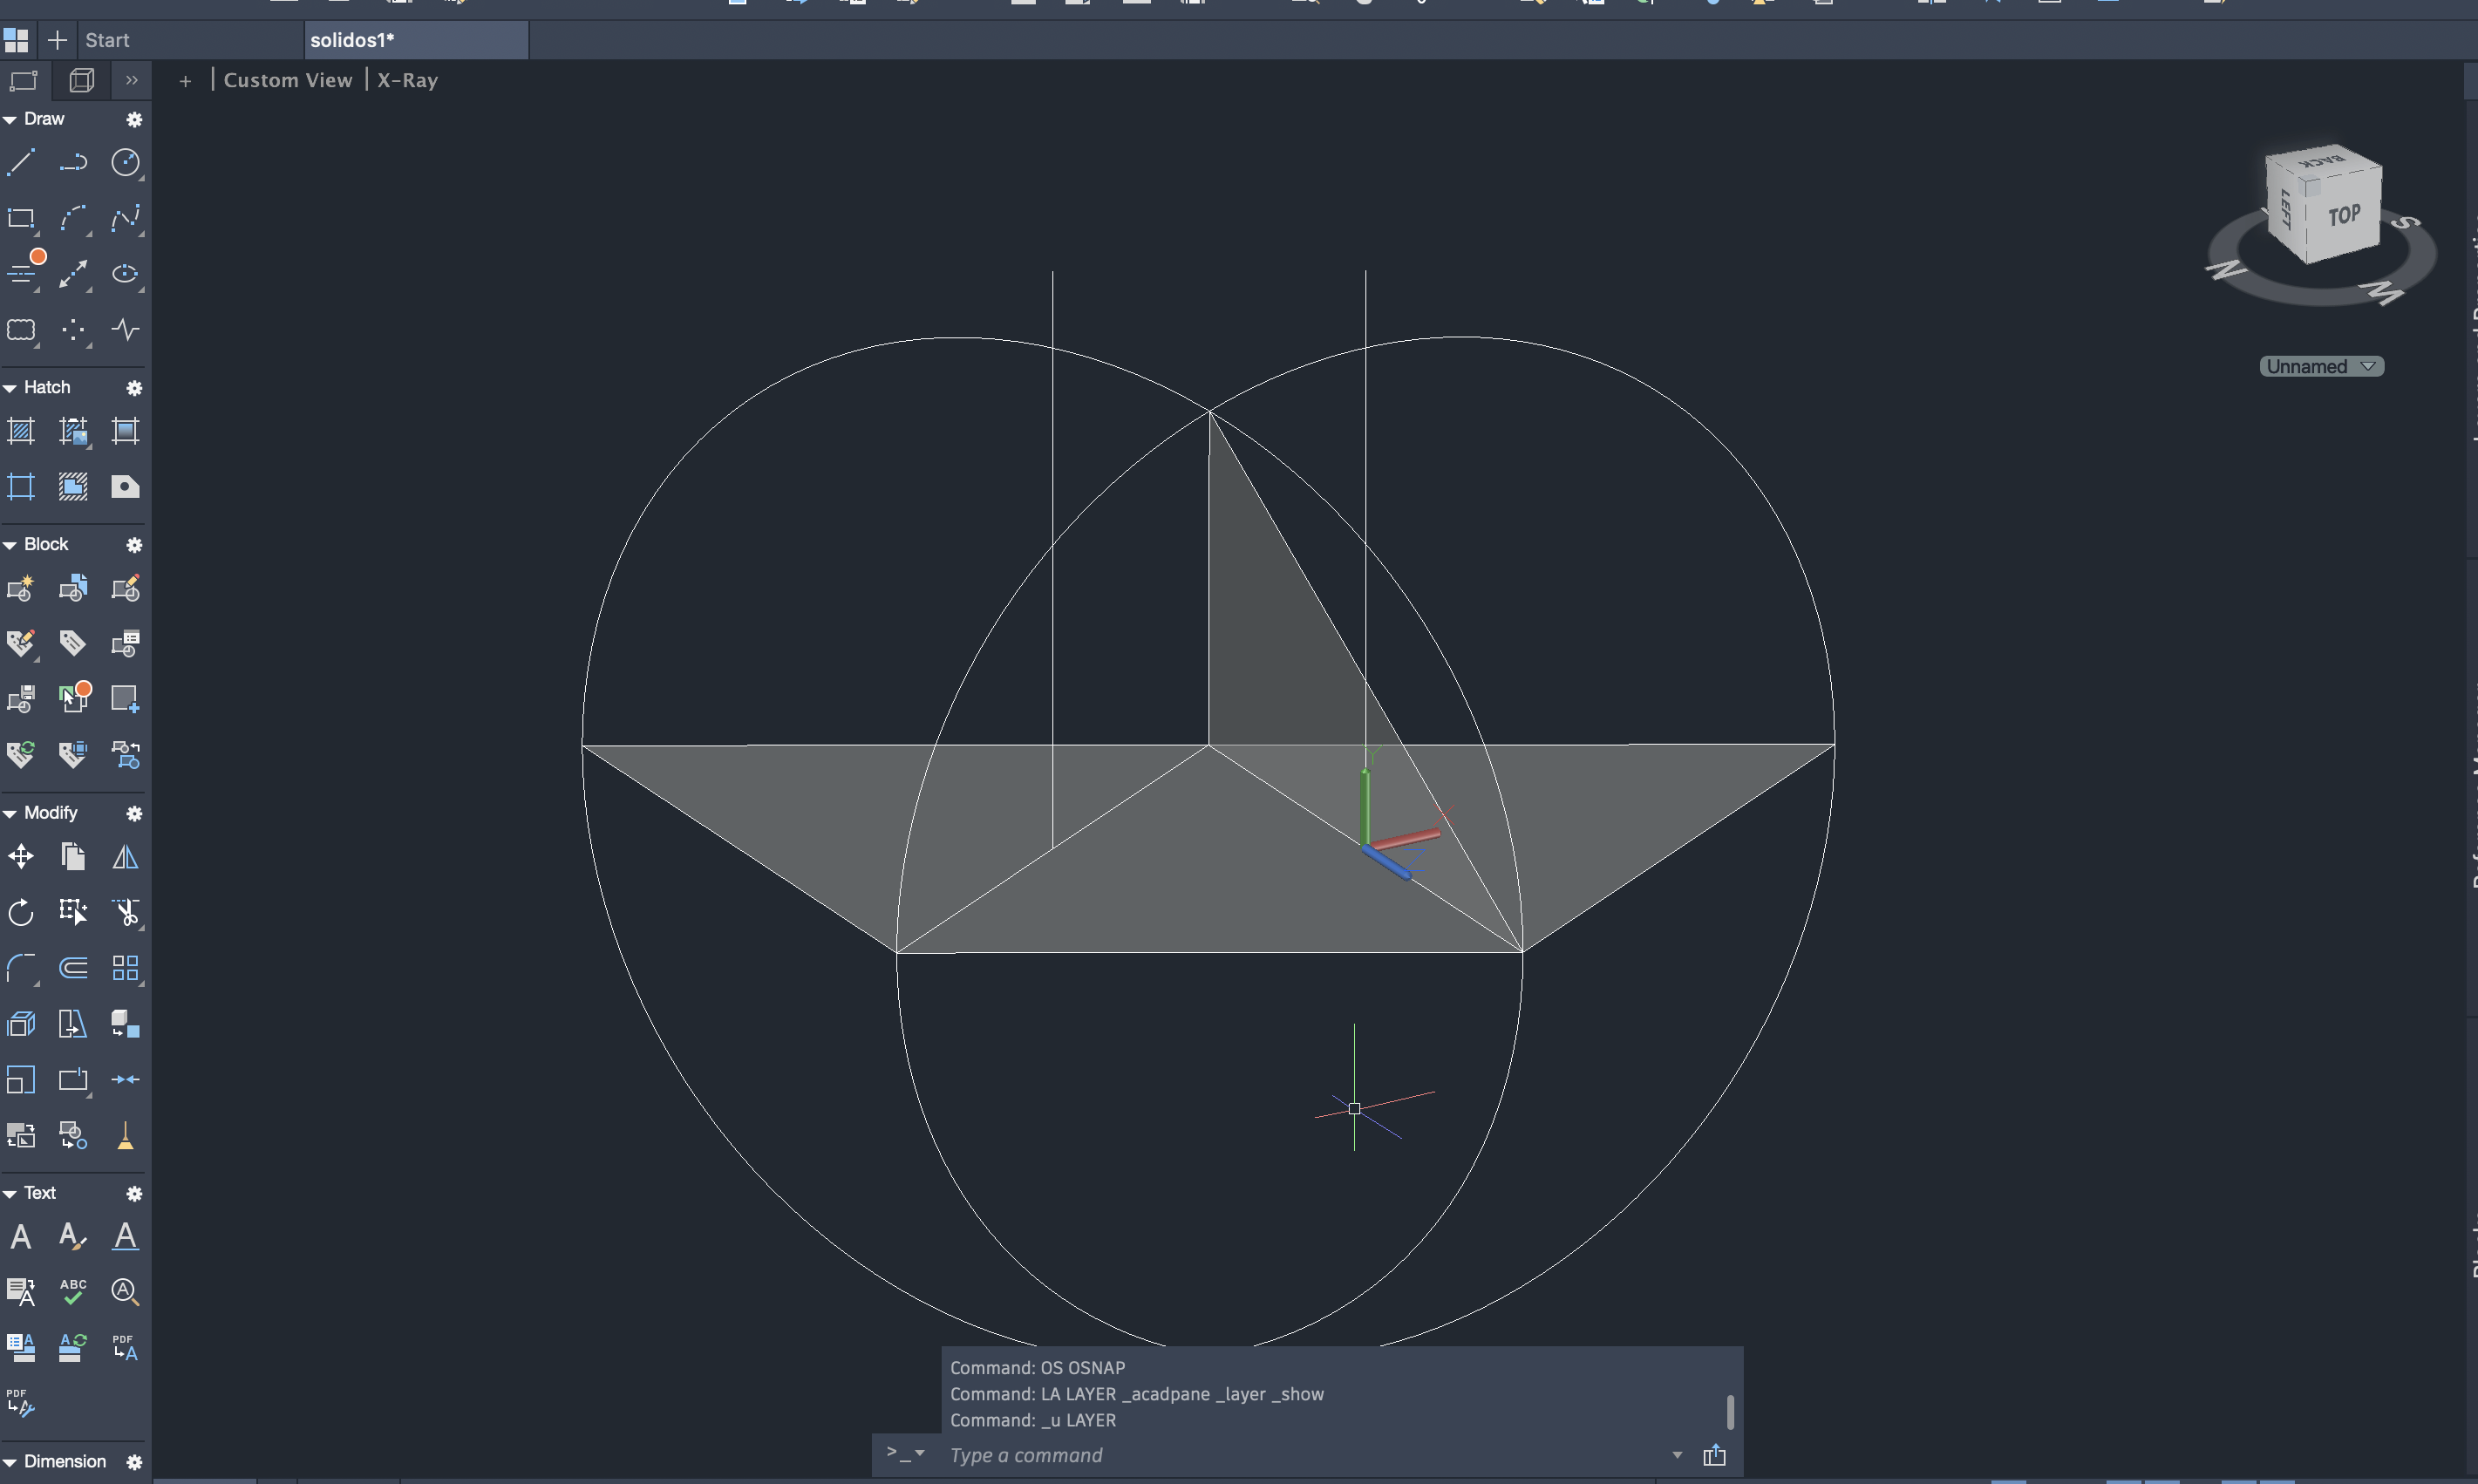This screenshot has width=2478, height=1484.
Task: Select the Circle drawing tool
Action: coord(125,162)
